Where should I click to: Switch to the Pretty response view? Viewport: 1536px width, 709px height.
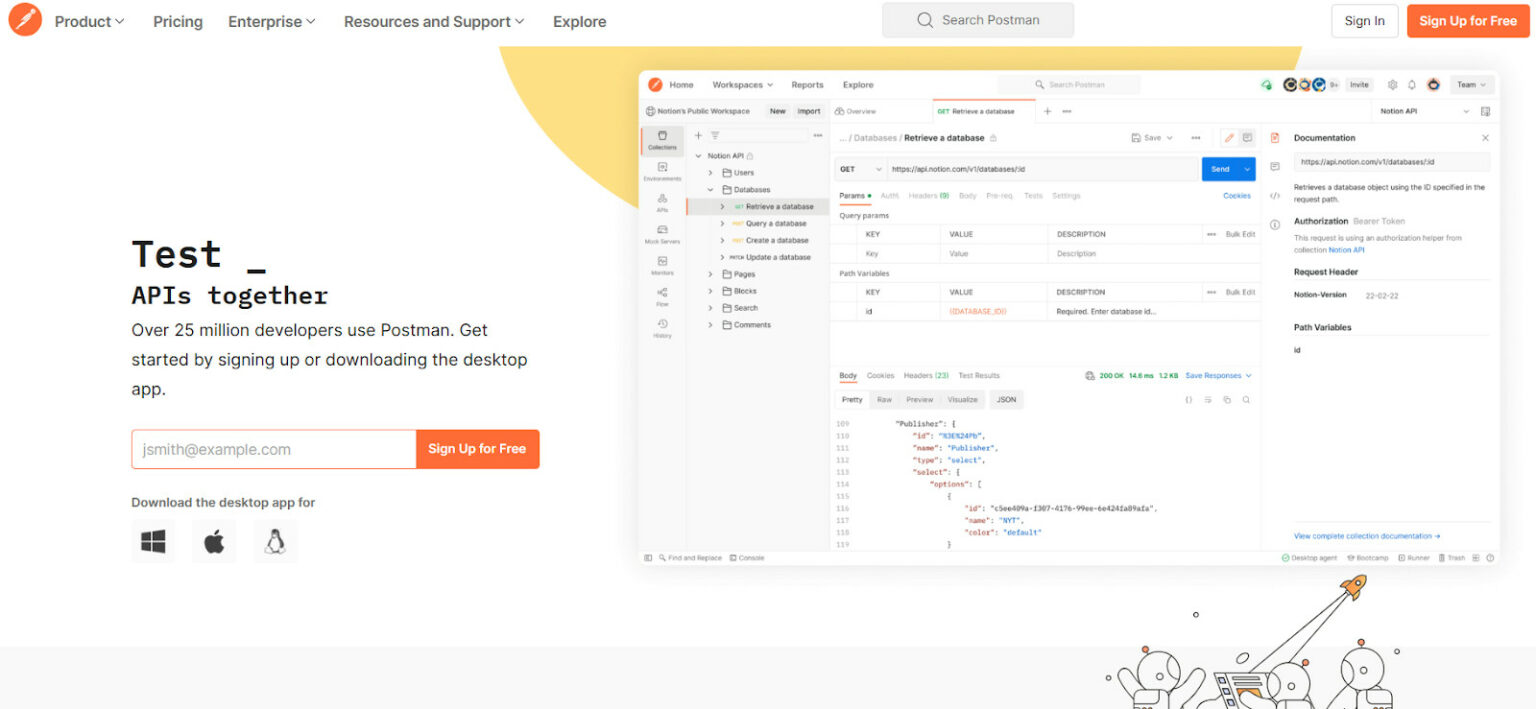pos(851,399)
